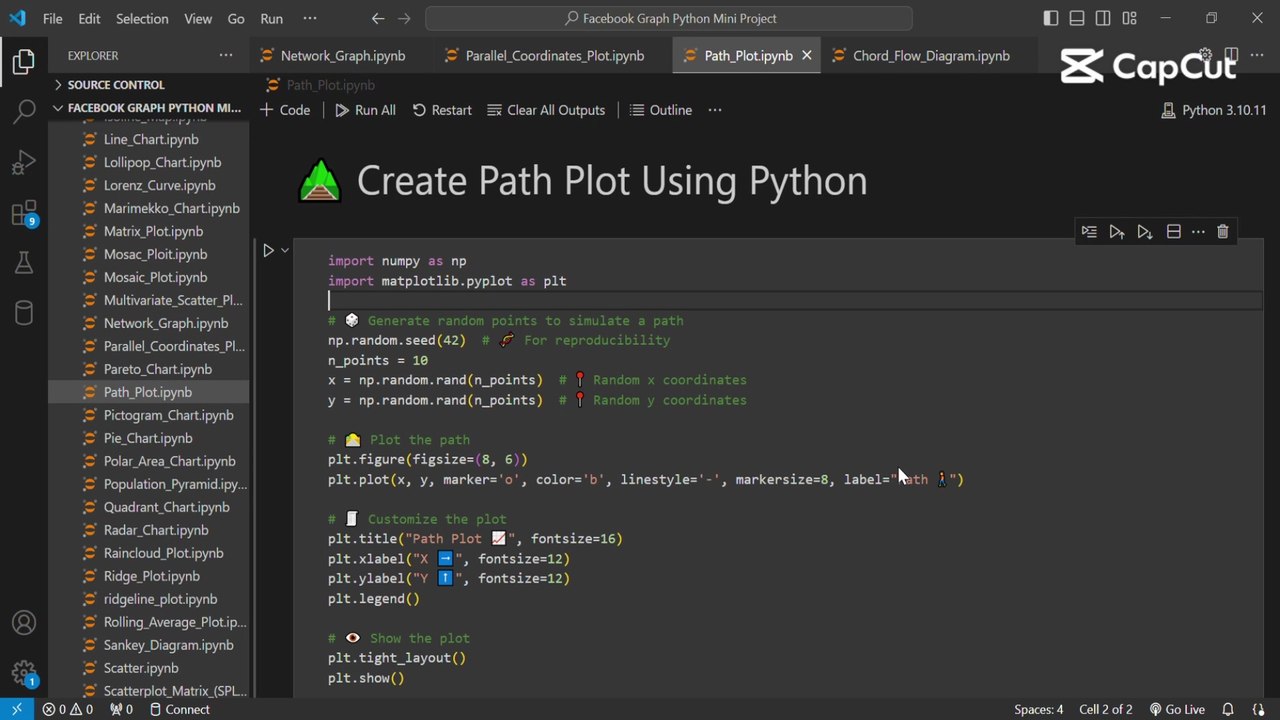Open the Extensions view with badge
The height and width of the screenshot is (720, 1280).
coord(24,213)
